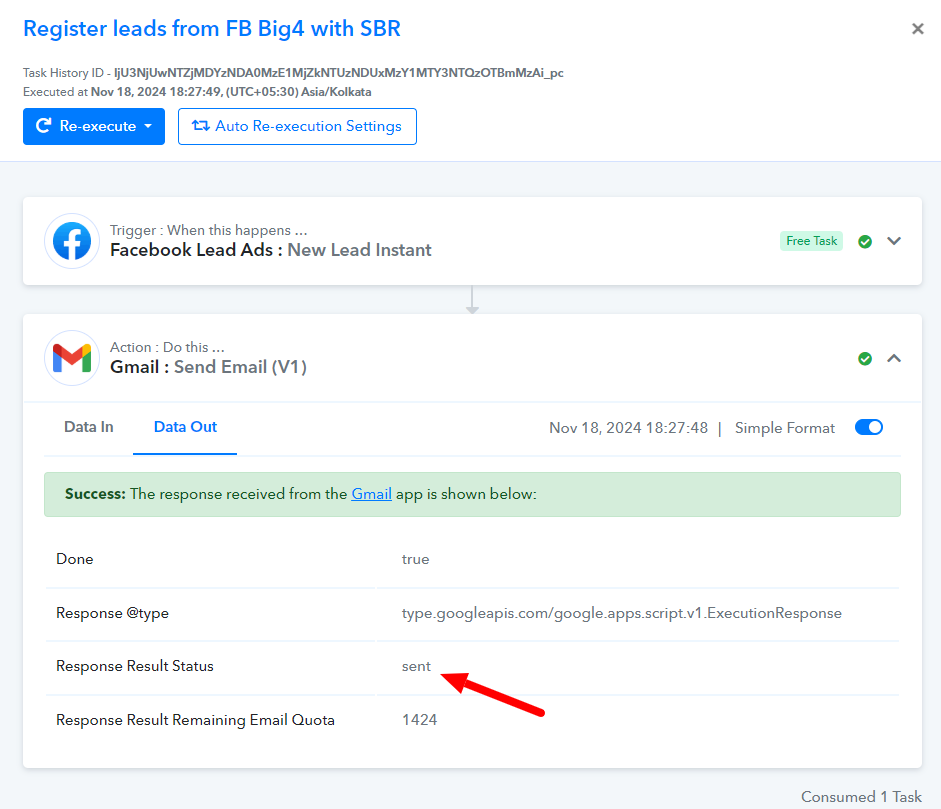
Task: Toggle the Simple Format switch
Action: (x=868, y=427)
